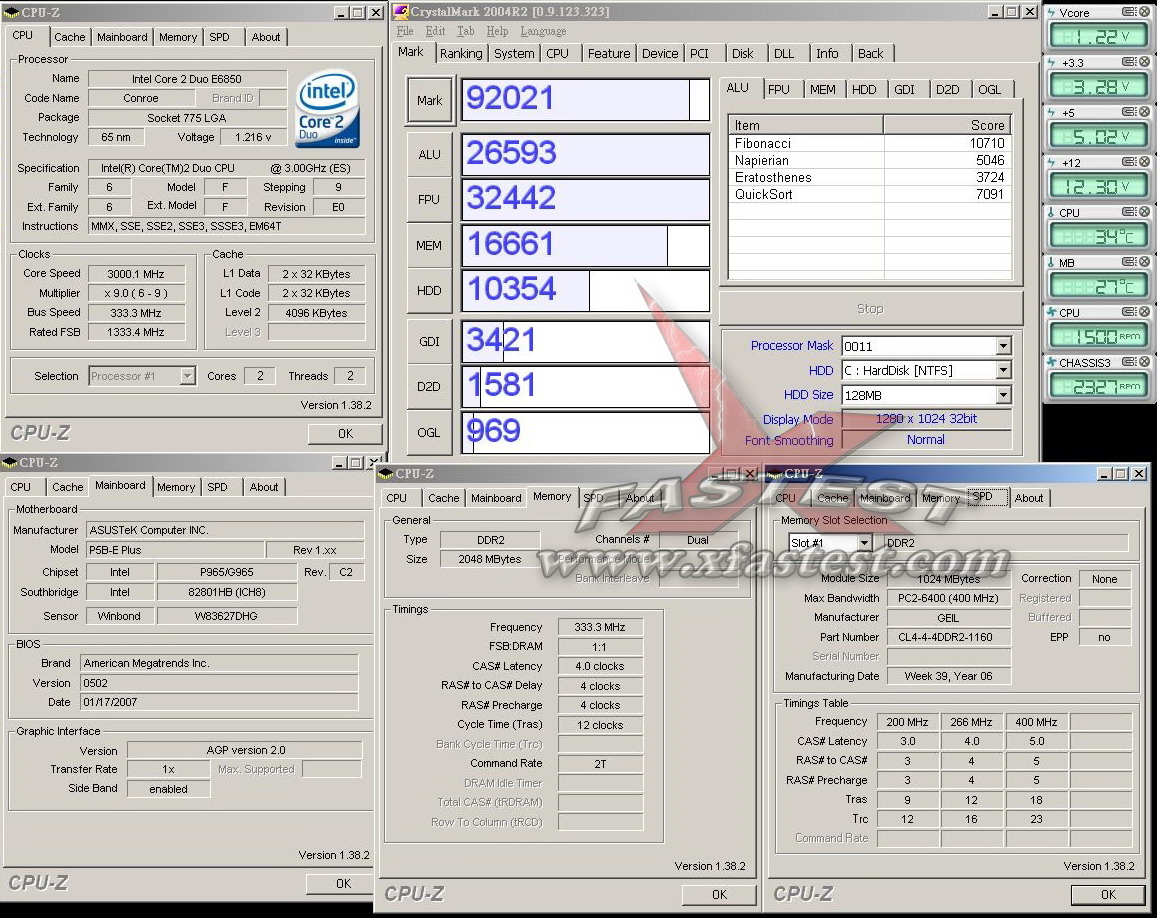Open the Edit menu in CrystalMark
This screenshot has height=918, width=1157.
tap(435, 31)
